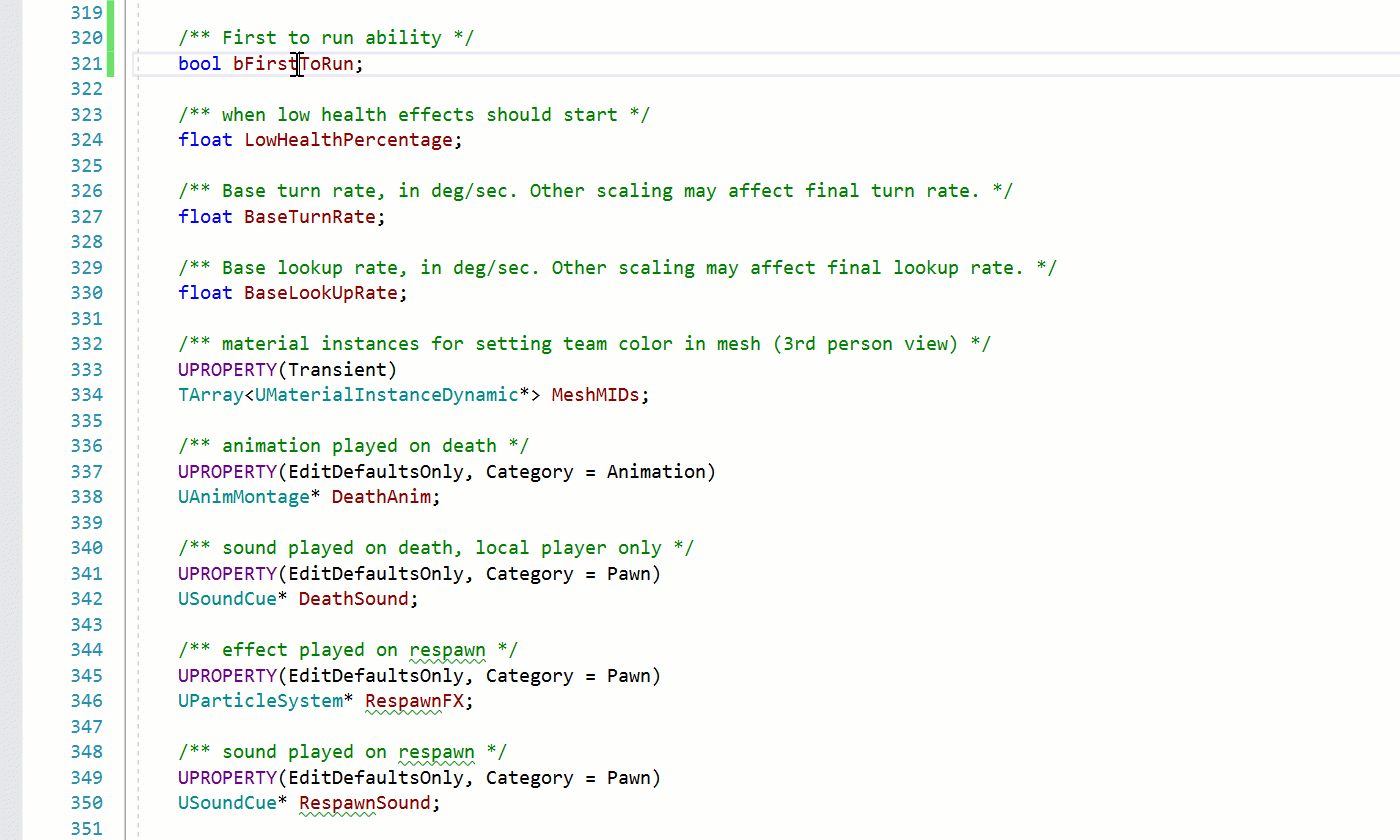This screenshot has width=1400, height=840.
Task: Click line number 337
Action: [86, 471]
